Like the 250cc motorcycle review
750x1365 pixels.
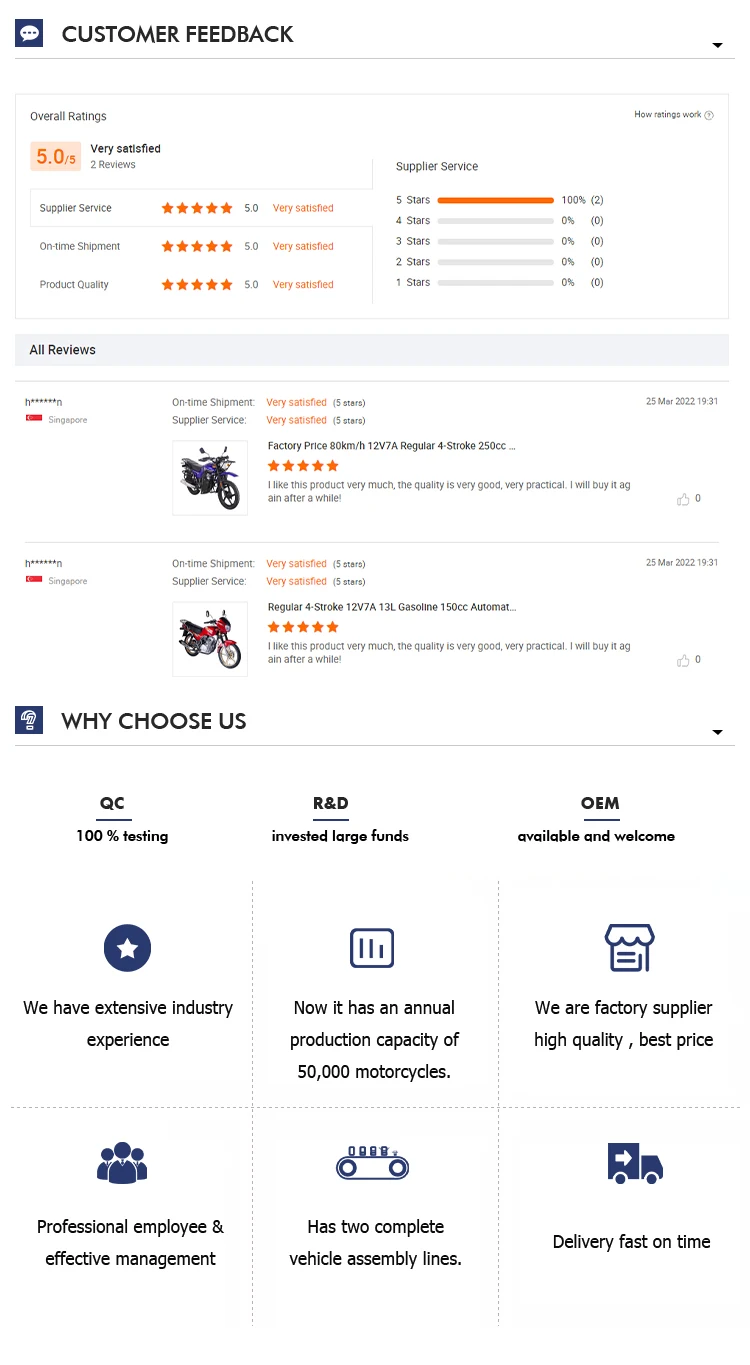click(683, 499)
